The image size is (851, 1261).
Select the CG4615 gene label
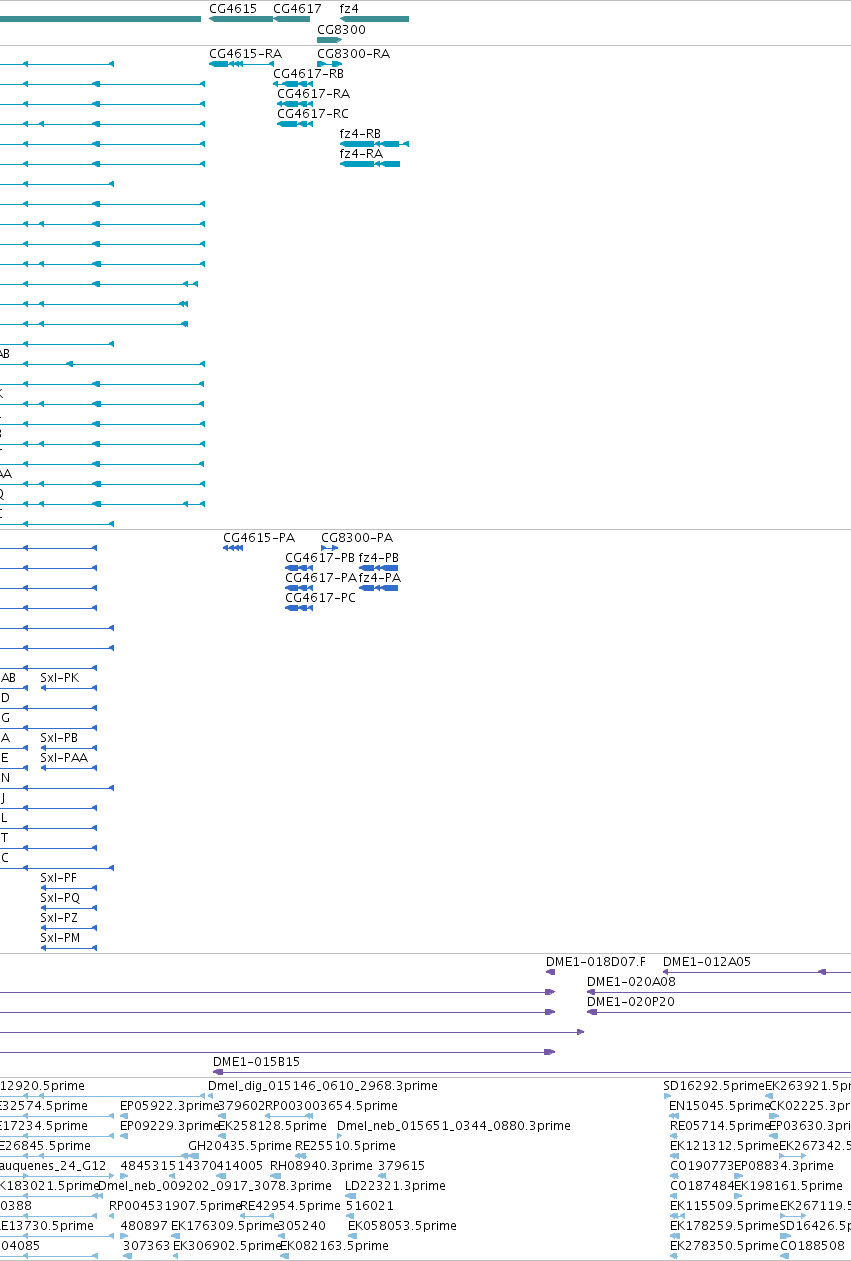tap(233, 8)
